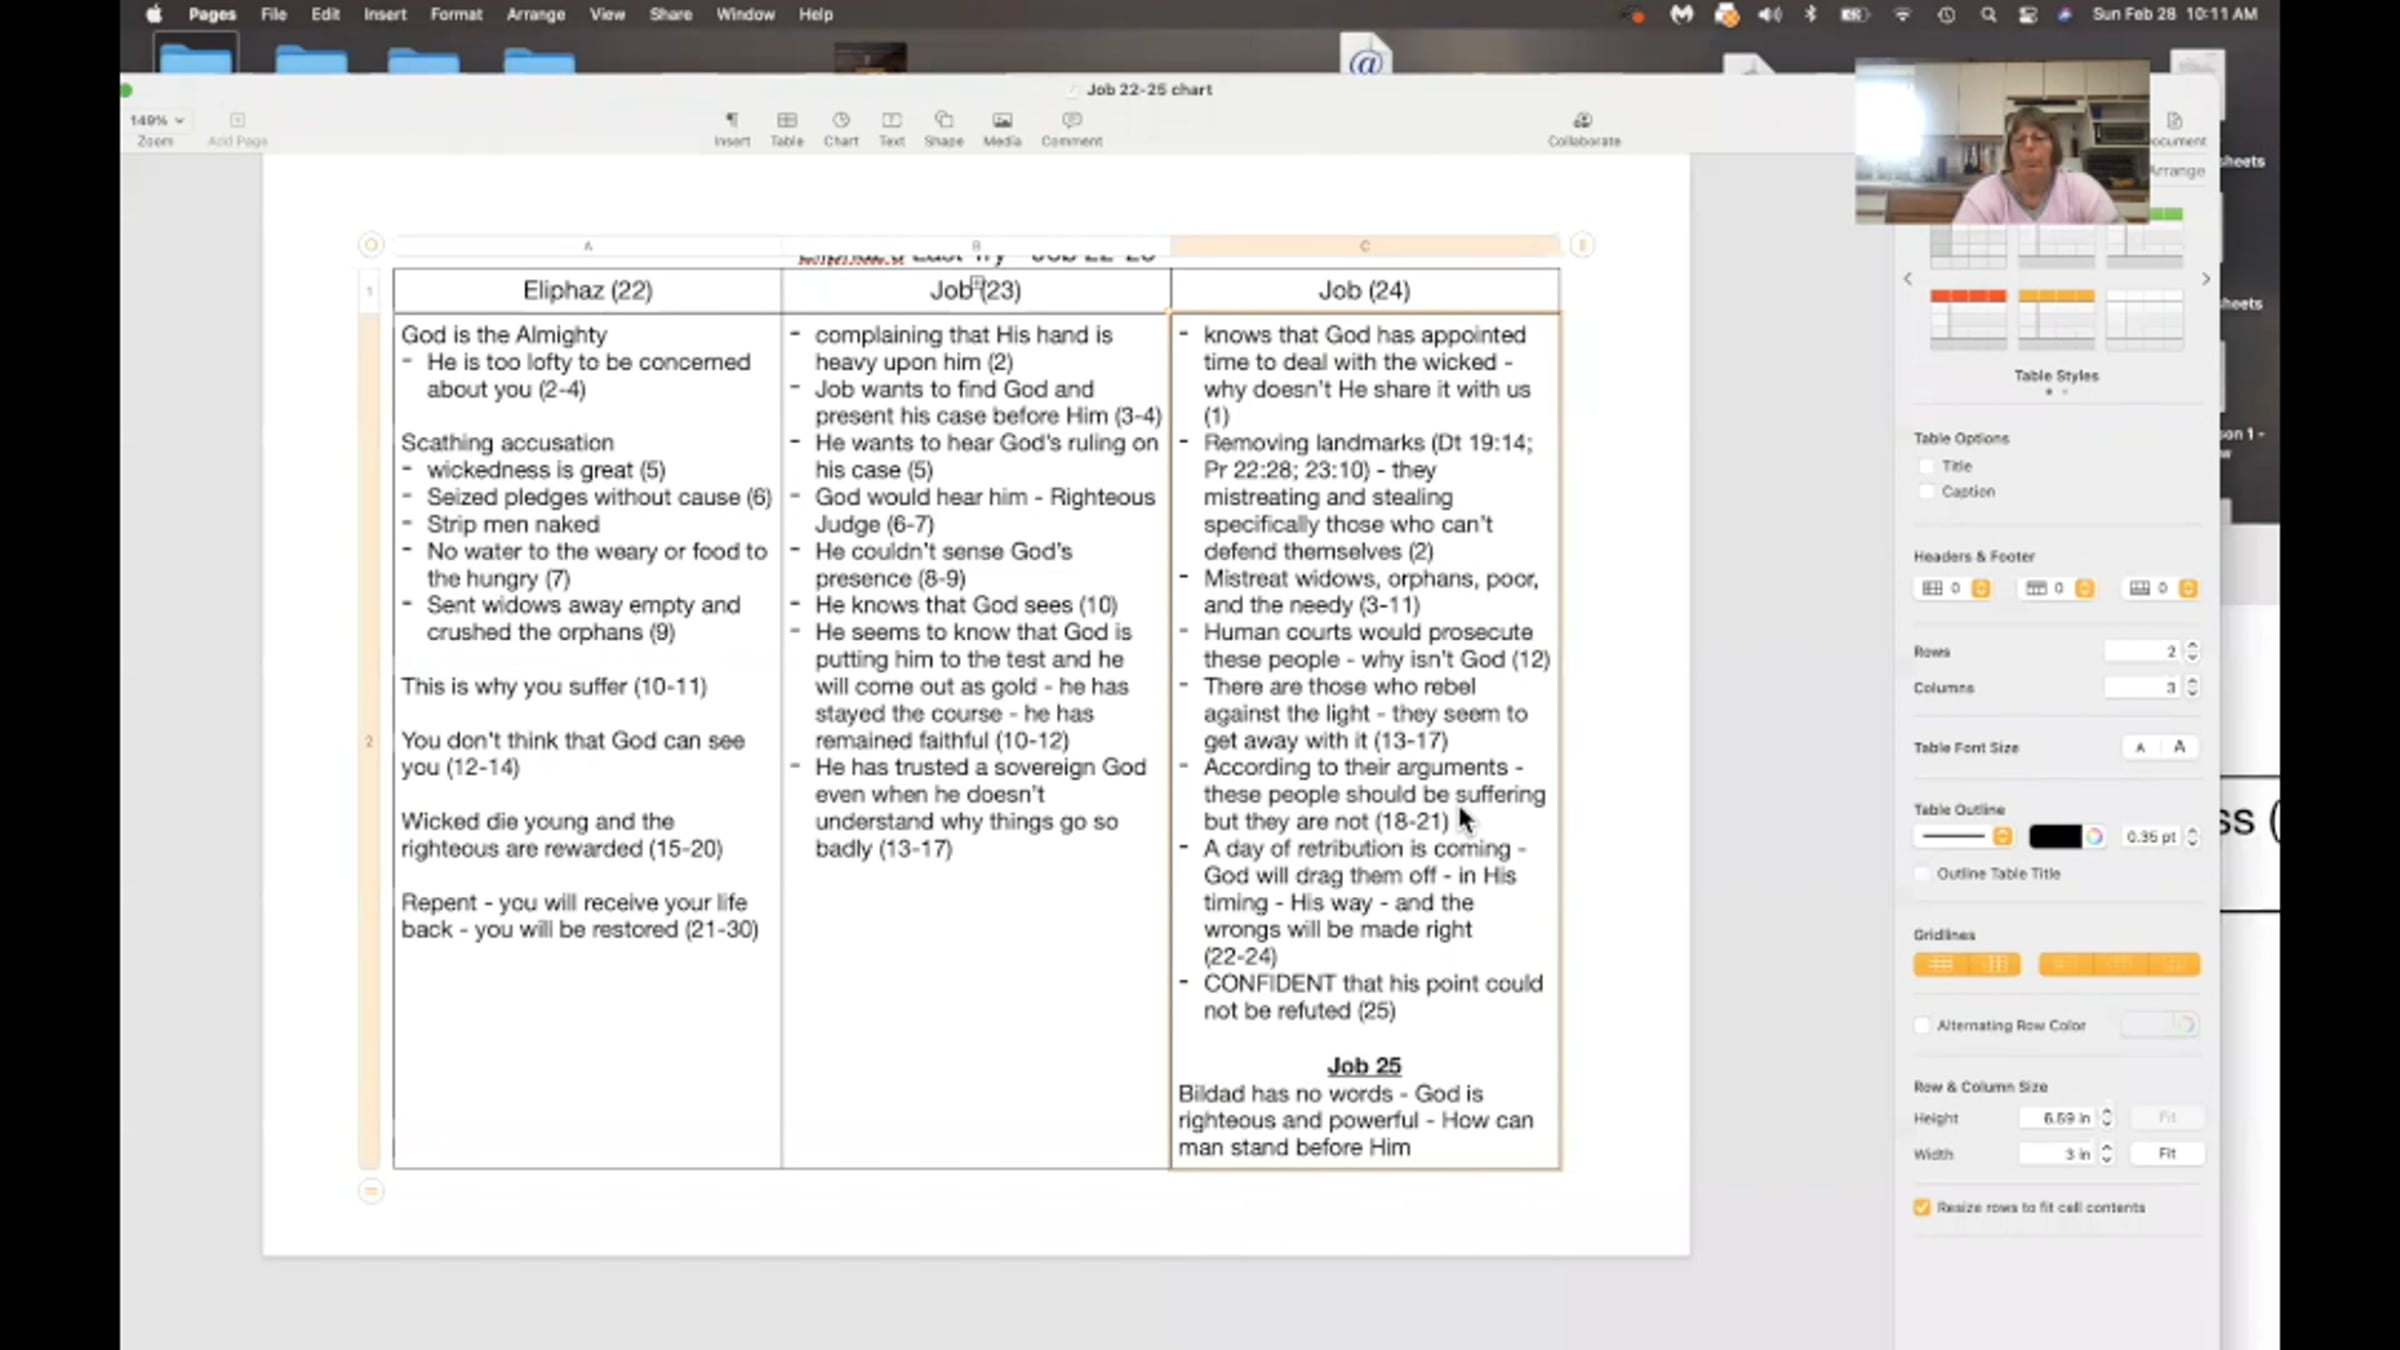Click the row Height stepper
2400x1350 pixels.
tap(2107, 1117)
